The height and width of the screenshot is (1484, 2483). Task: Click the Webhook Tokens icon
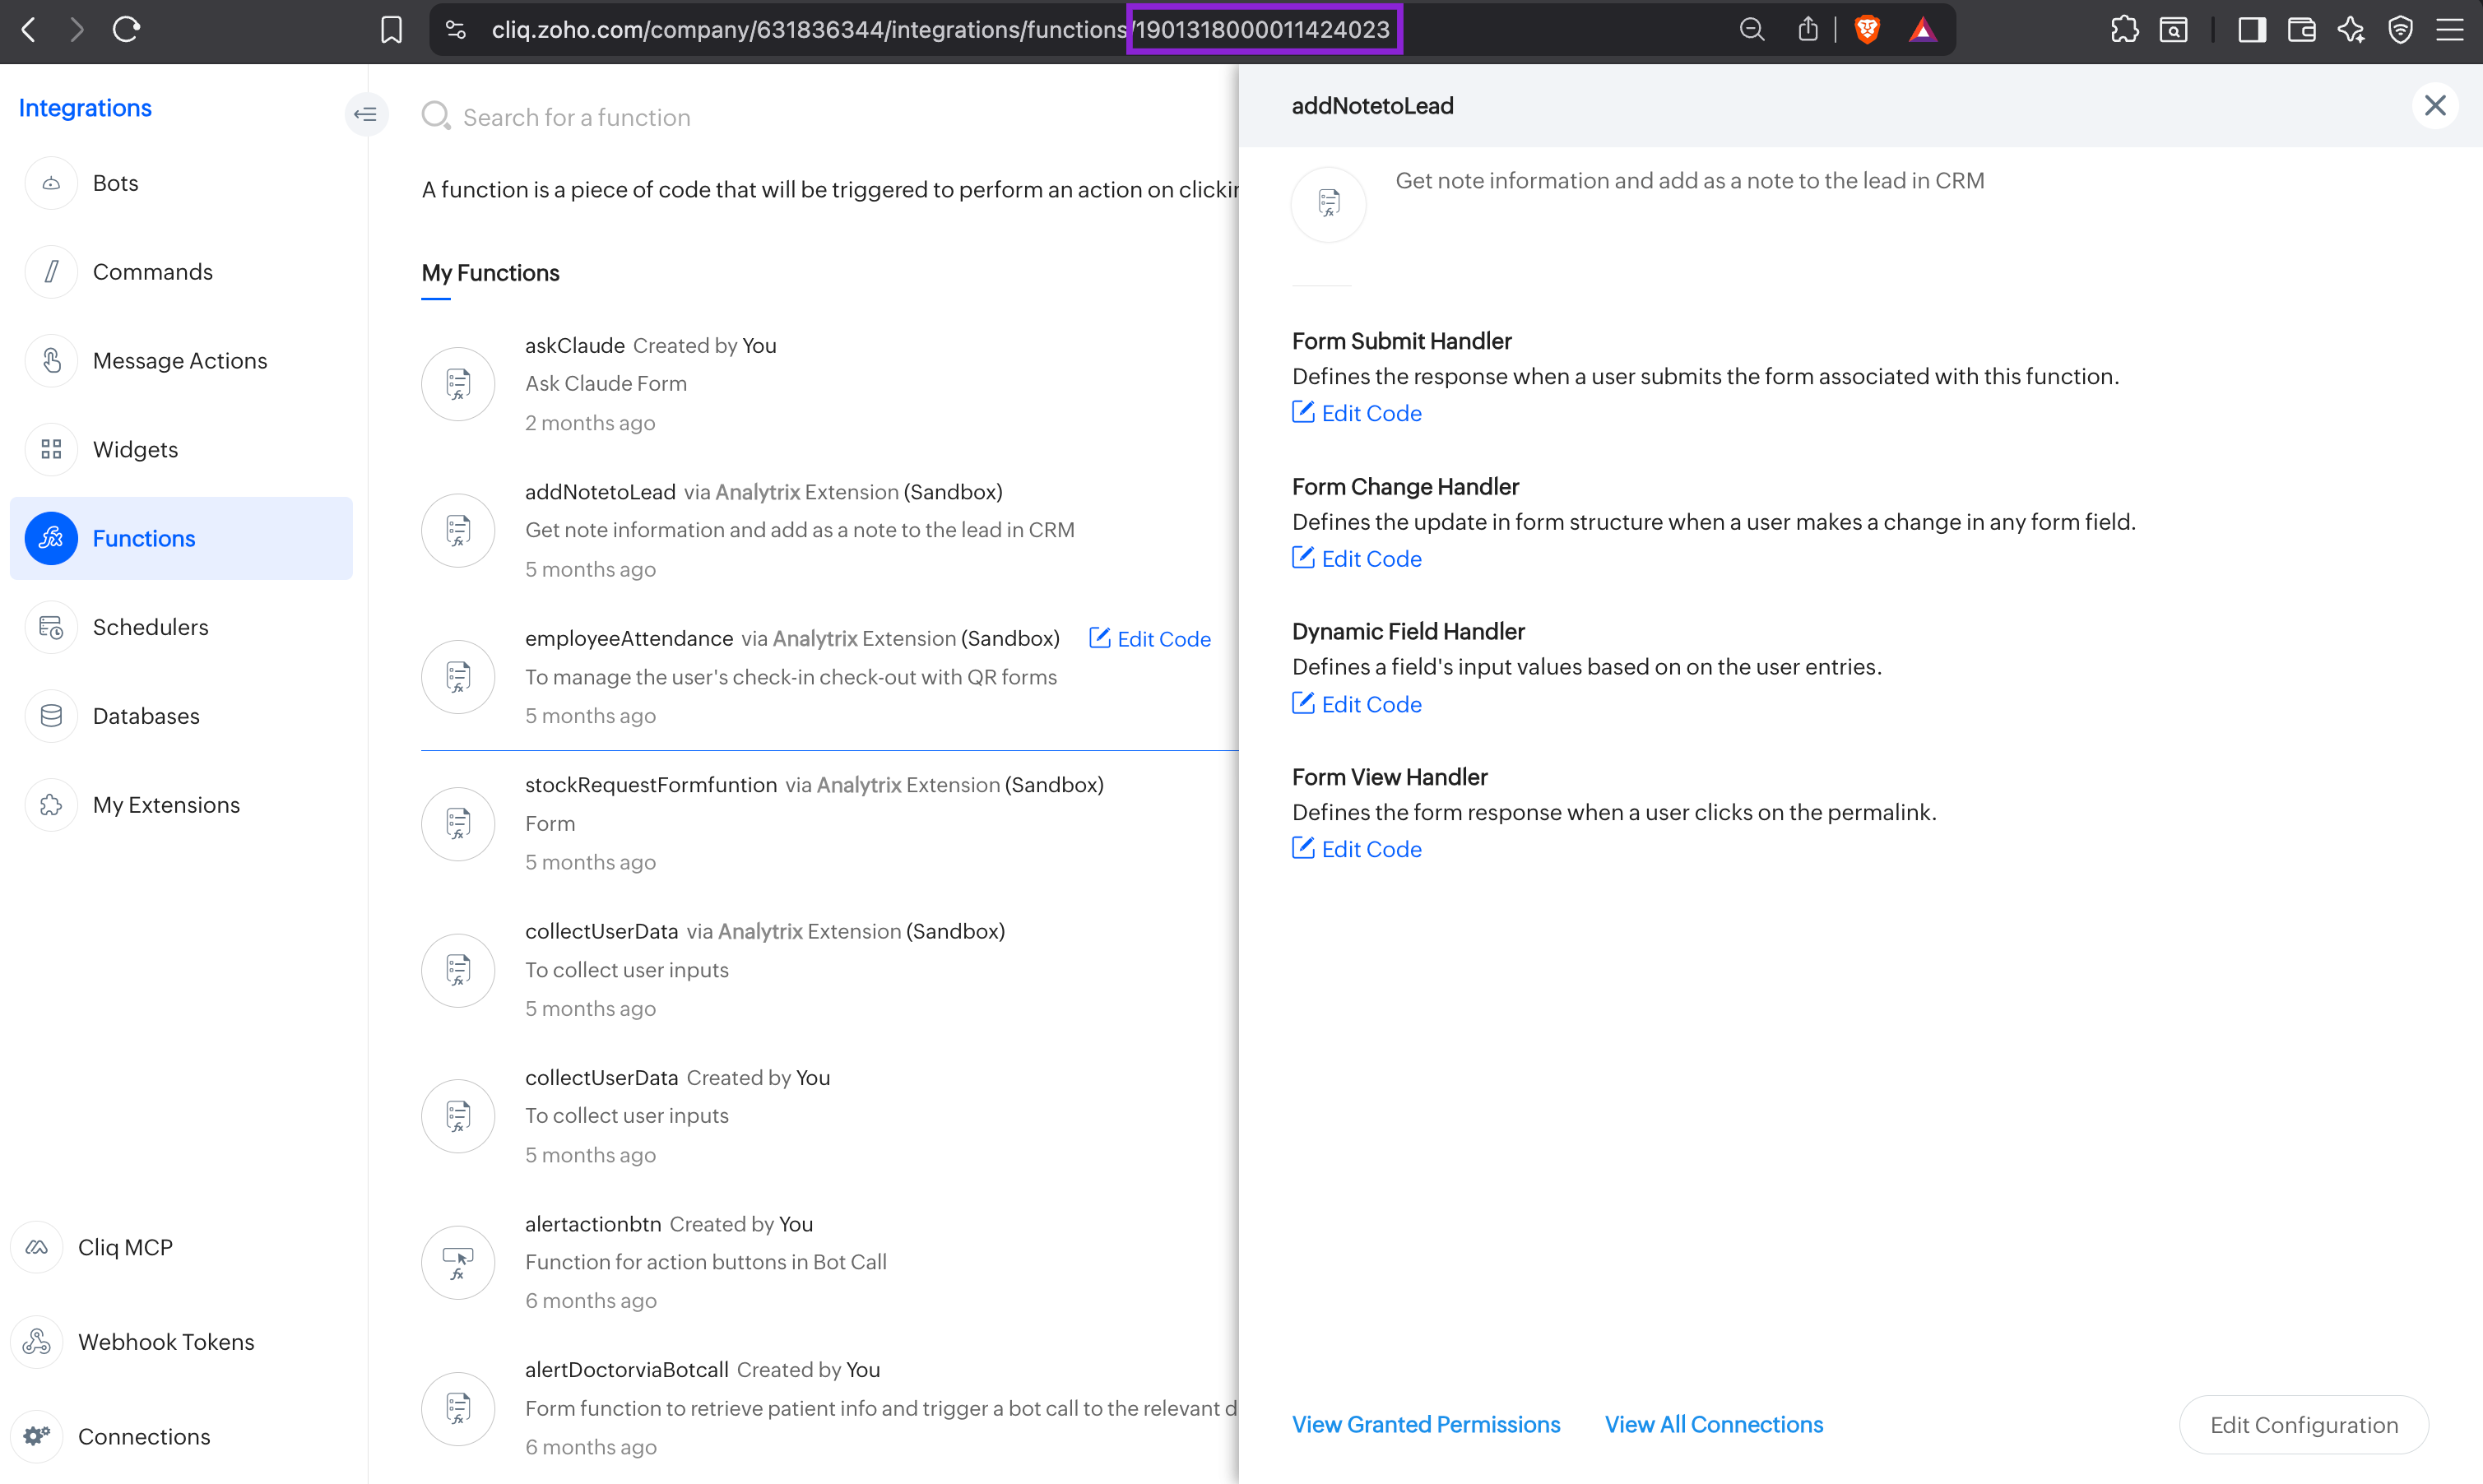(37, 1342)
